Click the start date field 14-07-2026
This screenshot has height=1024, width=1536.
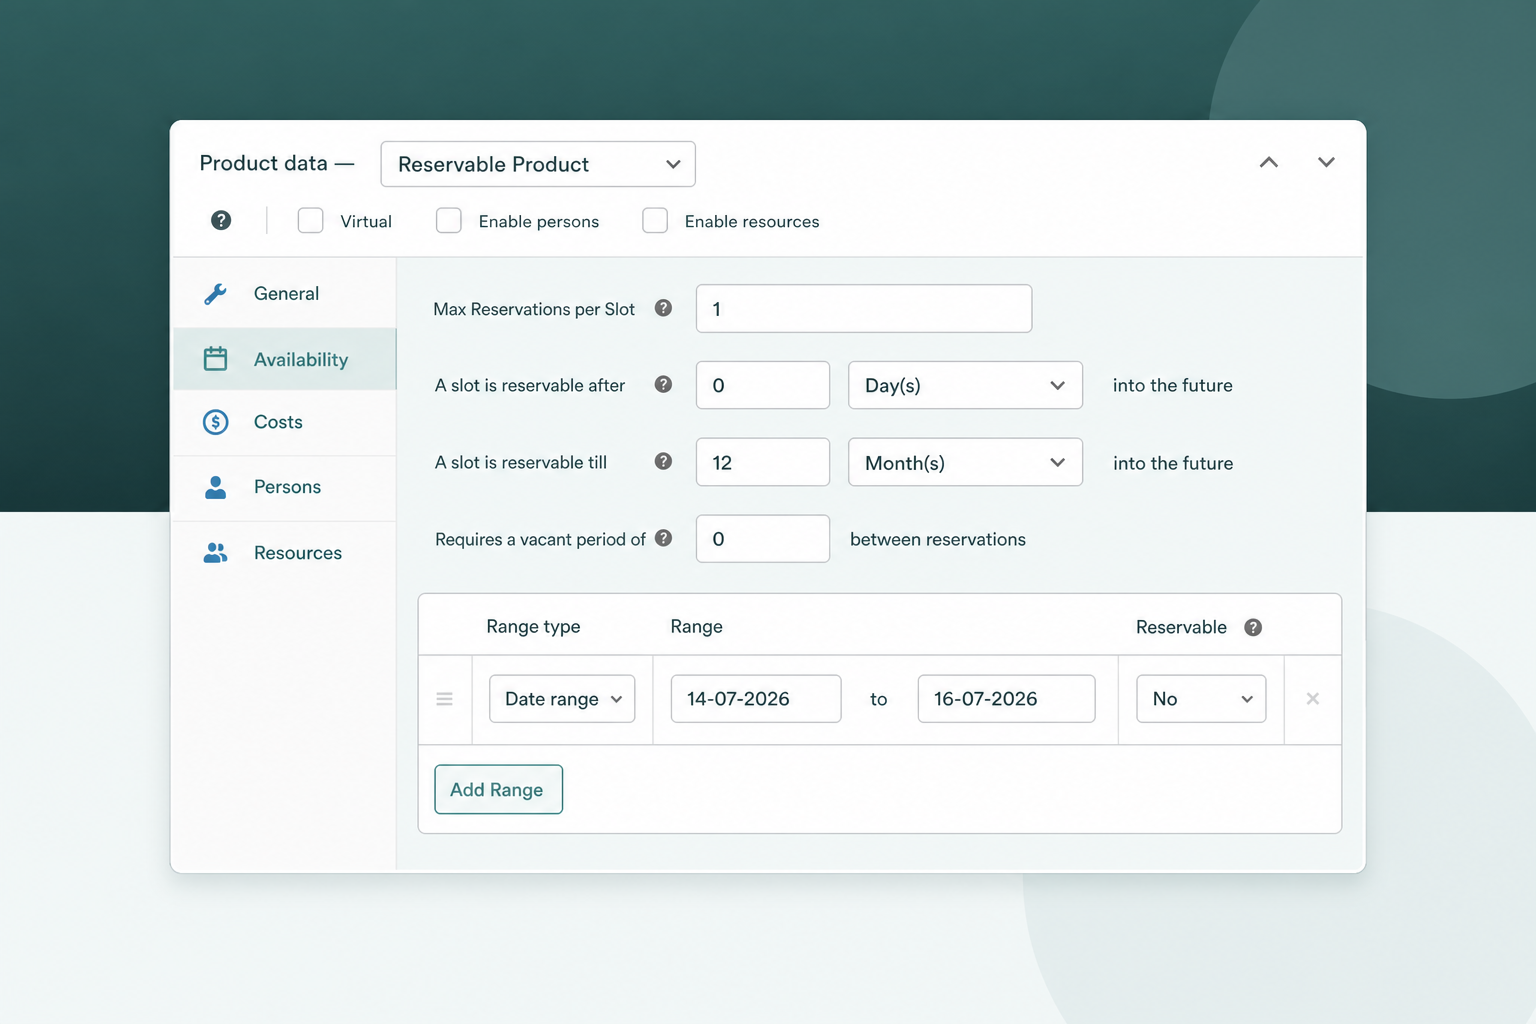tap(756, 699)
